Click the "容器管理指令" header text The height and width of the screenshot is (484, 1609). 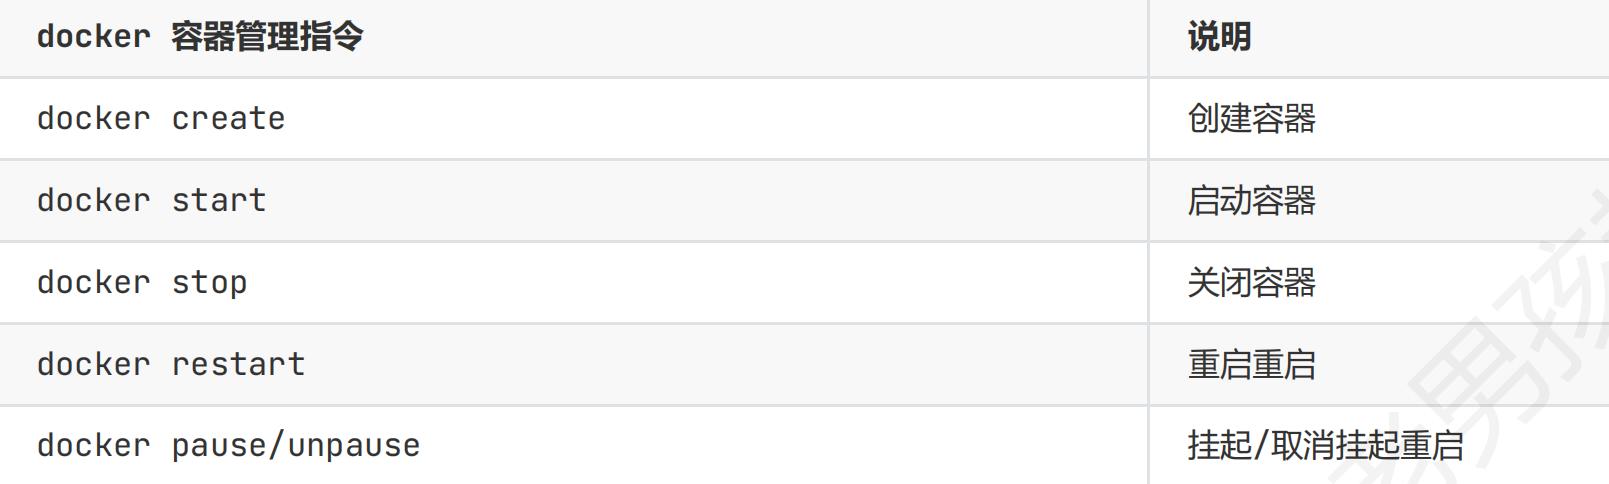pos(267,37)
